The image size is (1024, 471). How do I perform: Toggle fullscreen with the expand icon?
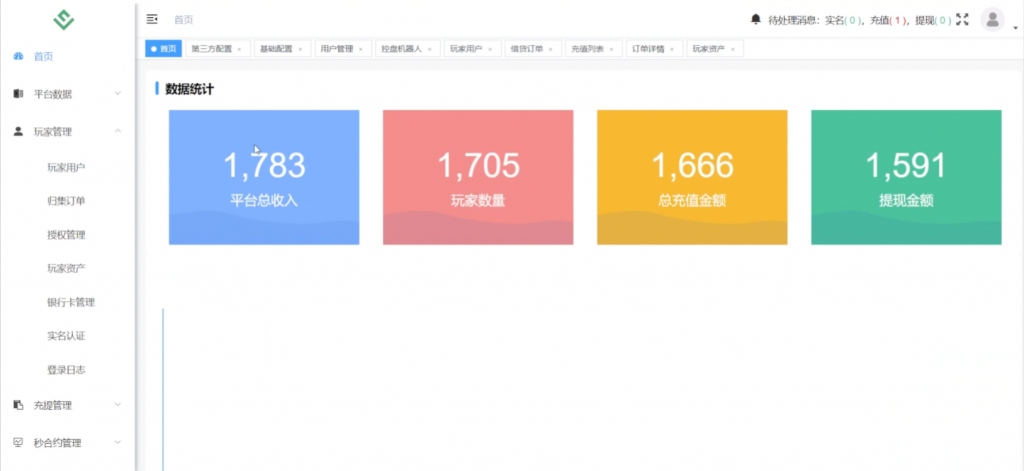[963, 19]
